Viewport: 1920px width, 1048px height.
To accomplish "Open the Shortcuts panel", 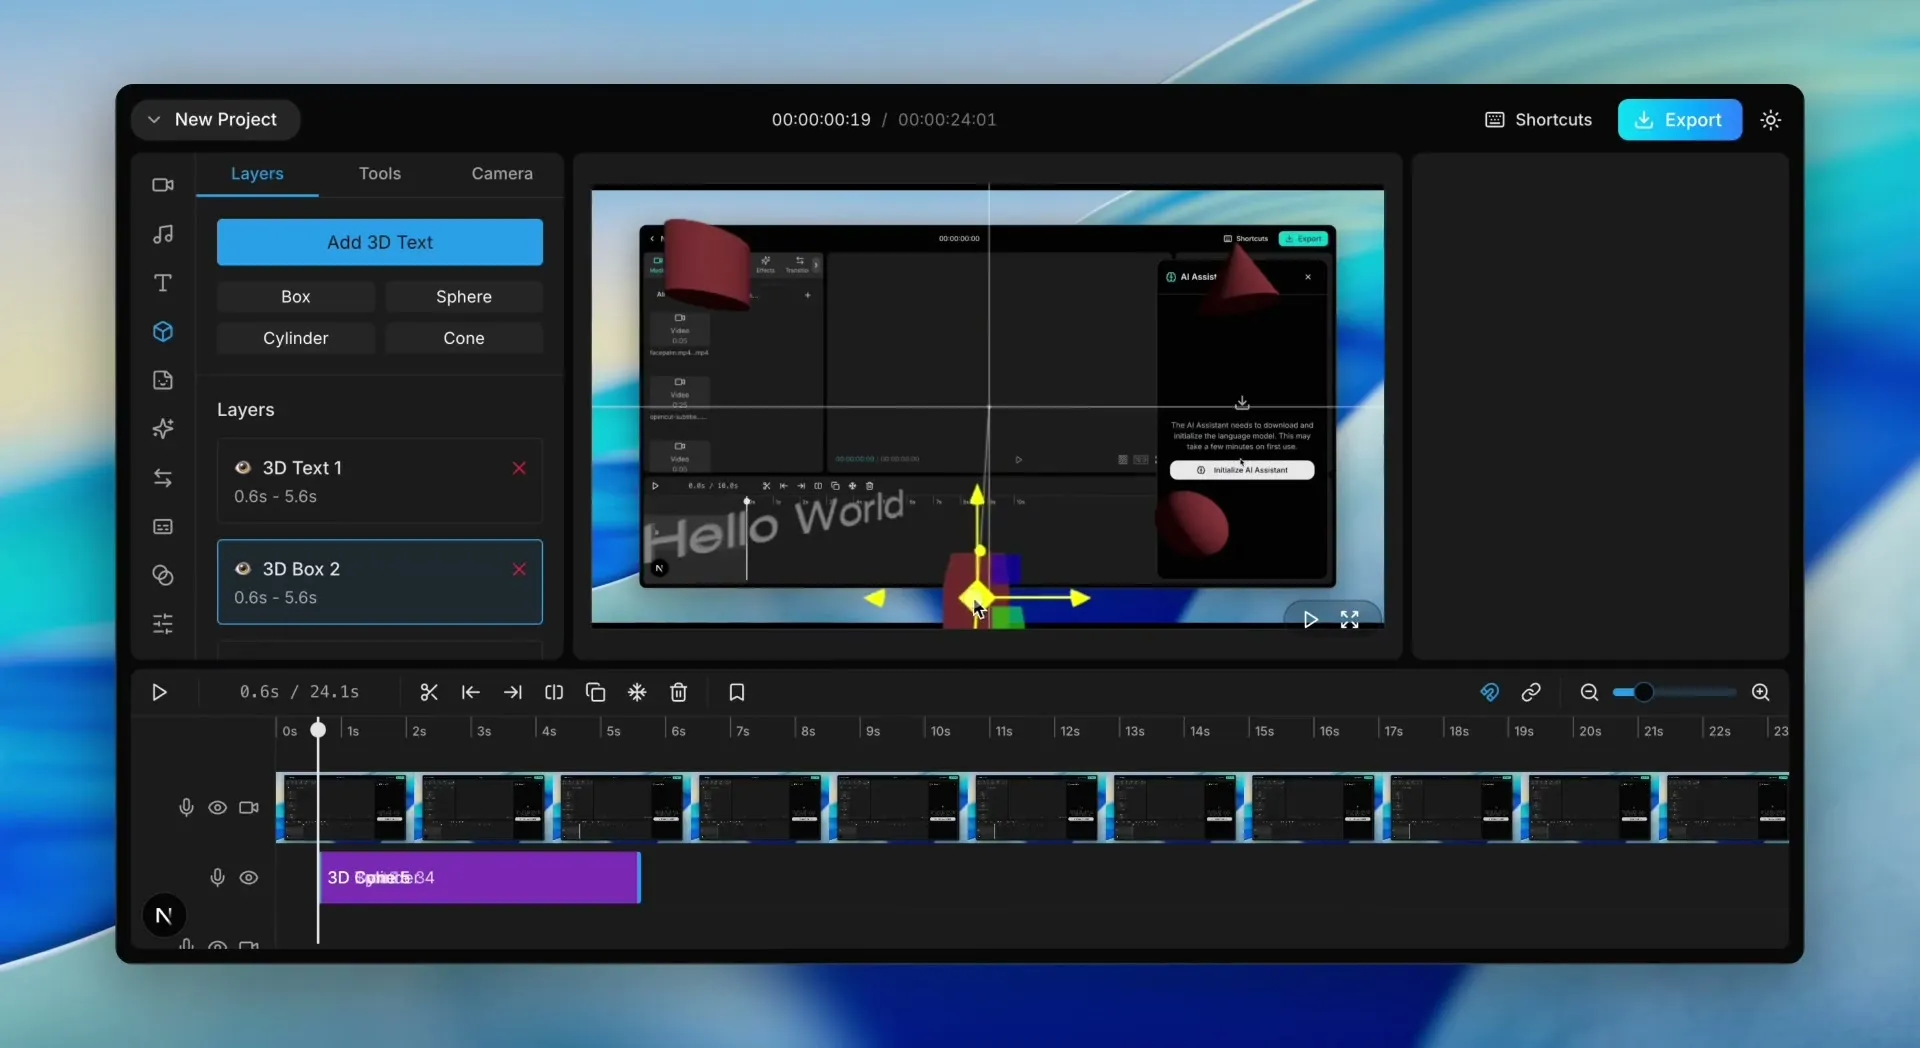I will [1539, 120].
